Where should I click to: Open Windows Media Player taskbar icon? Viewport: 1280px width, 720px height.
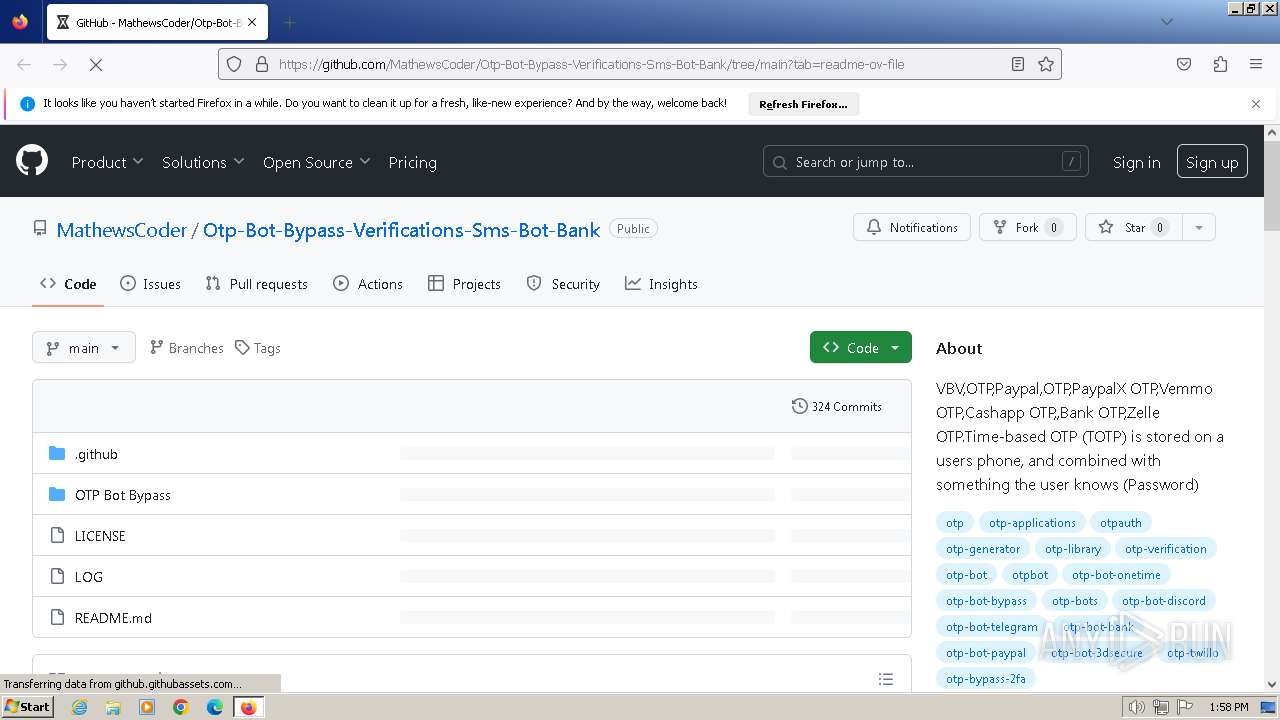(147, 707)
